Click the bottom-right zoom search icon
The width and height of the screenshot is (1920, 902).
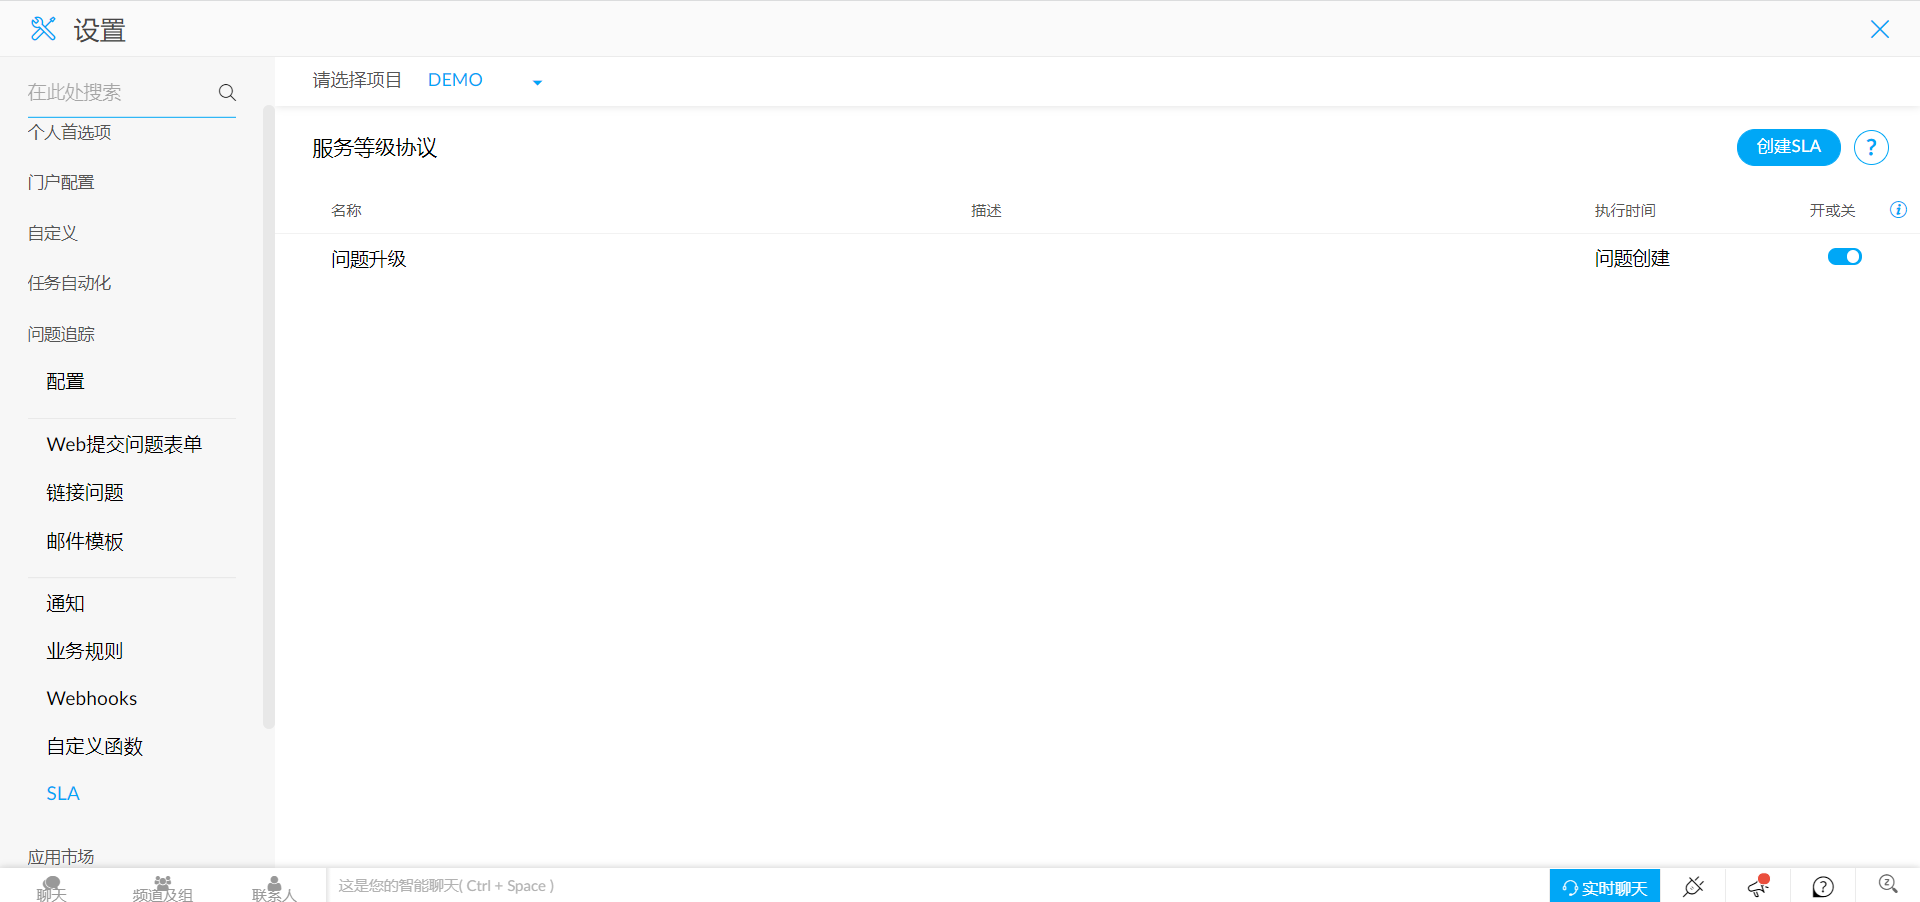(x=1887, y=884)
